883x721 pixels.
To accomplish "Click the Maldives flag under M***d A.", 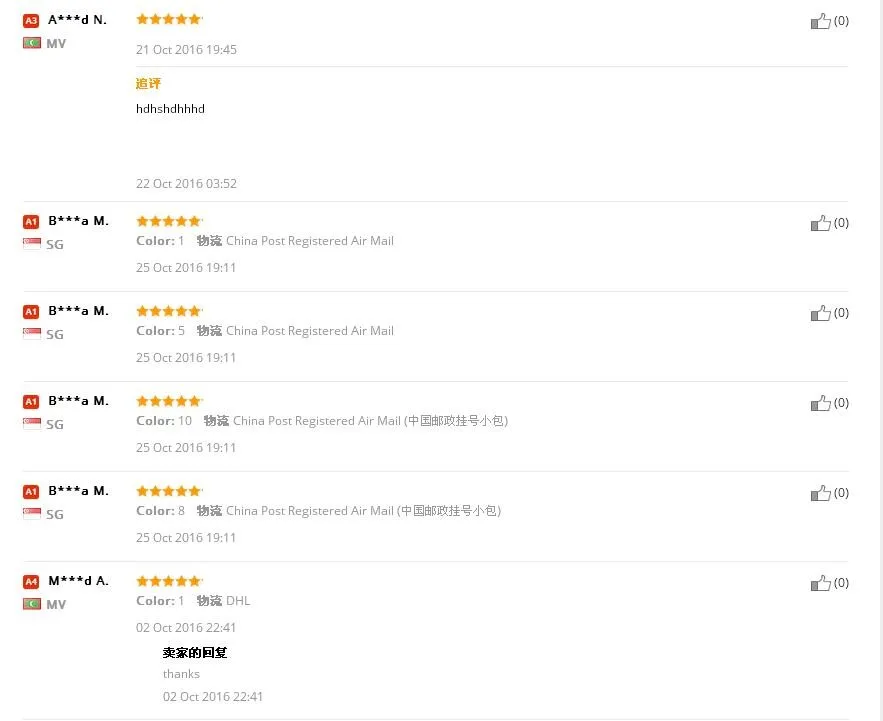I will [32, 604].
